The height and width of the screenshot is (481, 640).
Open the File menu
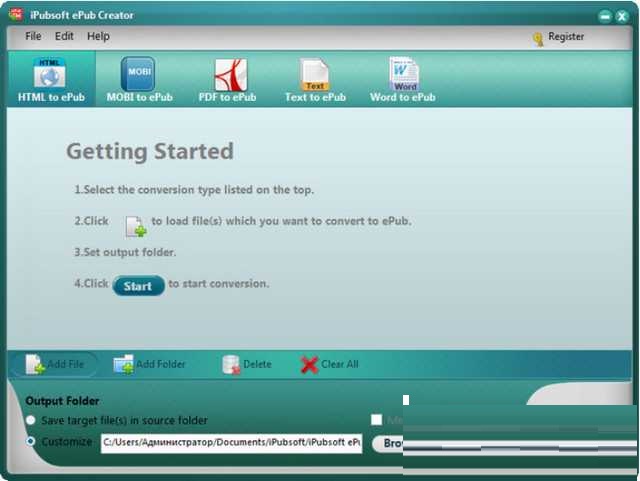(x=33, y=36)
